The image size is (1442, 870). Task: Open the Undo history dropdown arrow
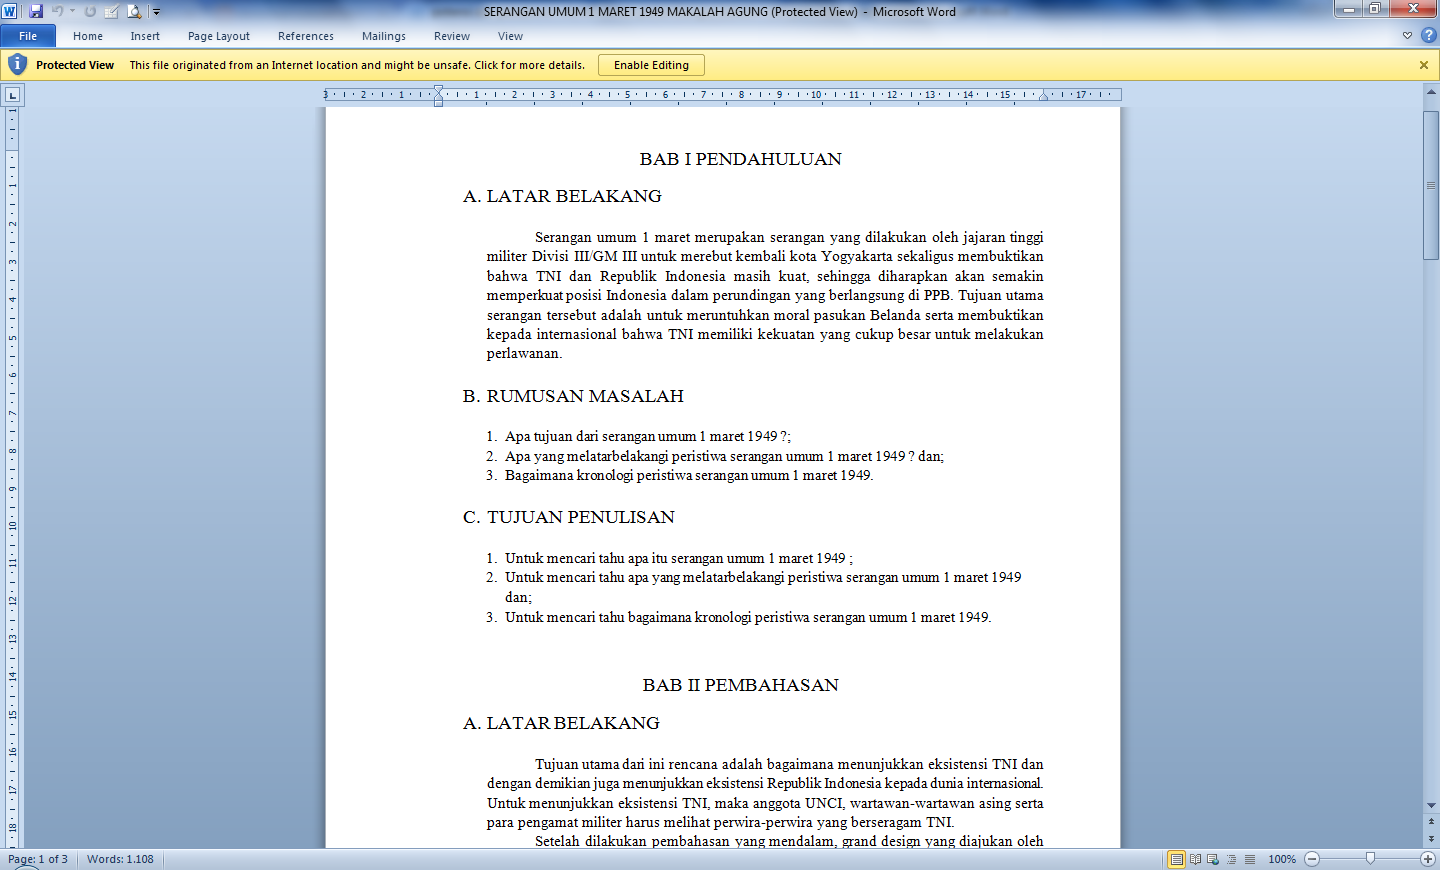(x=72, y=11)
